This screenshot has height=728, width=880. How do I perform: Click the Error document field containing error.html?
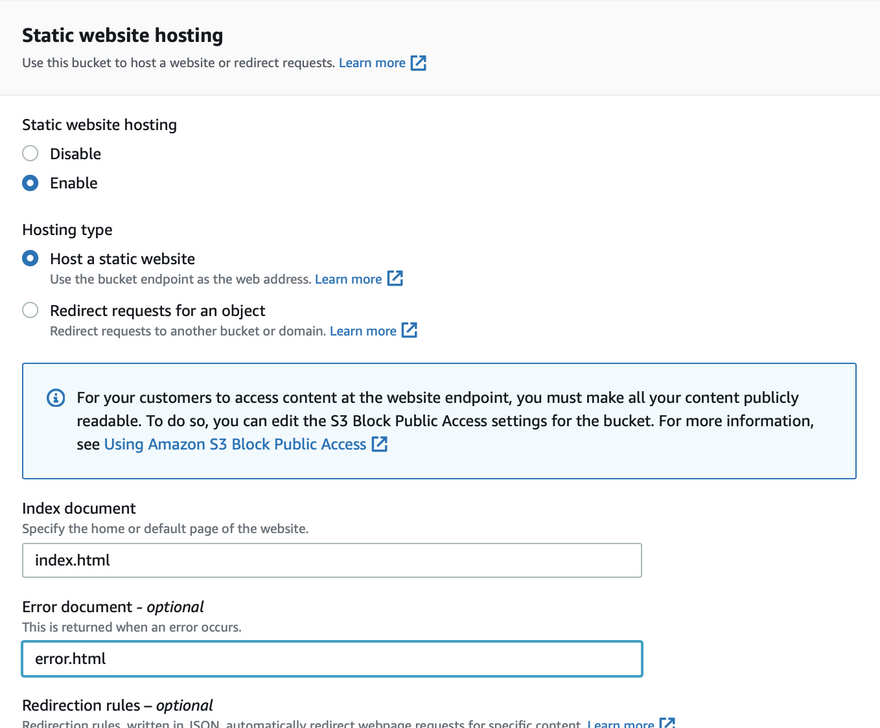coord(331,659)
